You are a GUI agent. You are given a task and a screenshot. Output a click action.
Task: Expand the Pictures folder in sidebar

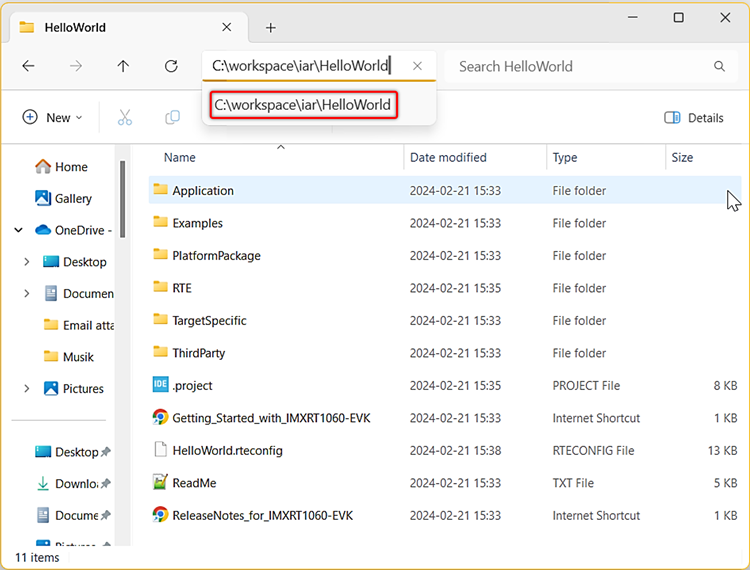[26, 389]
